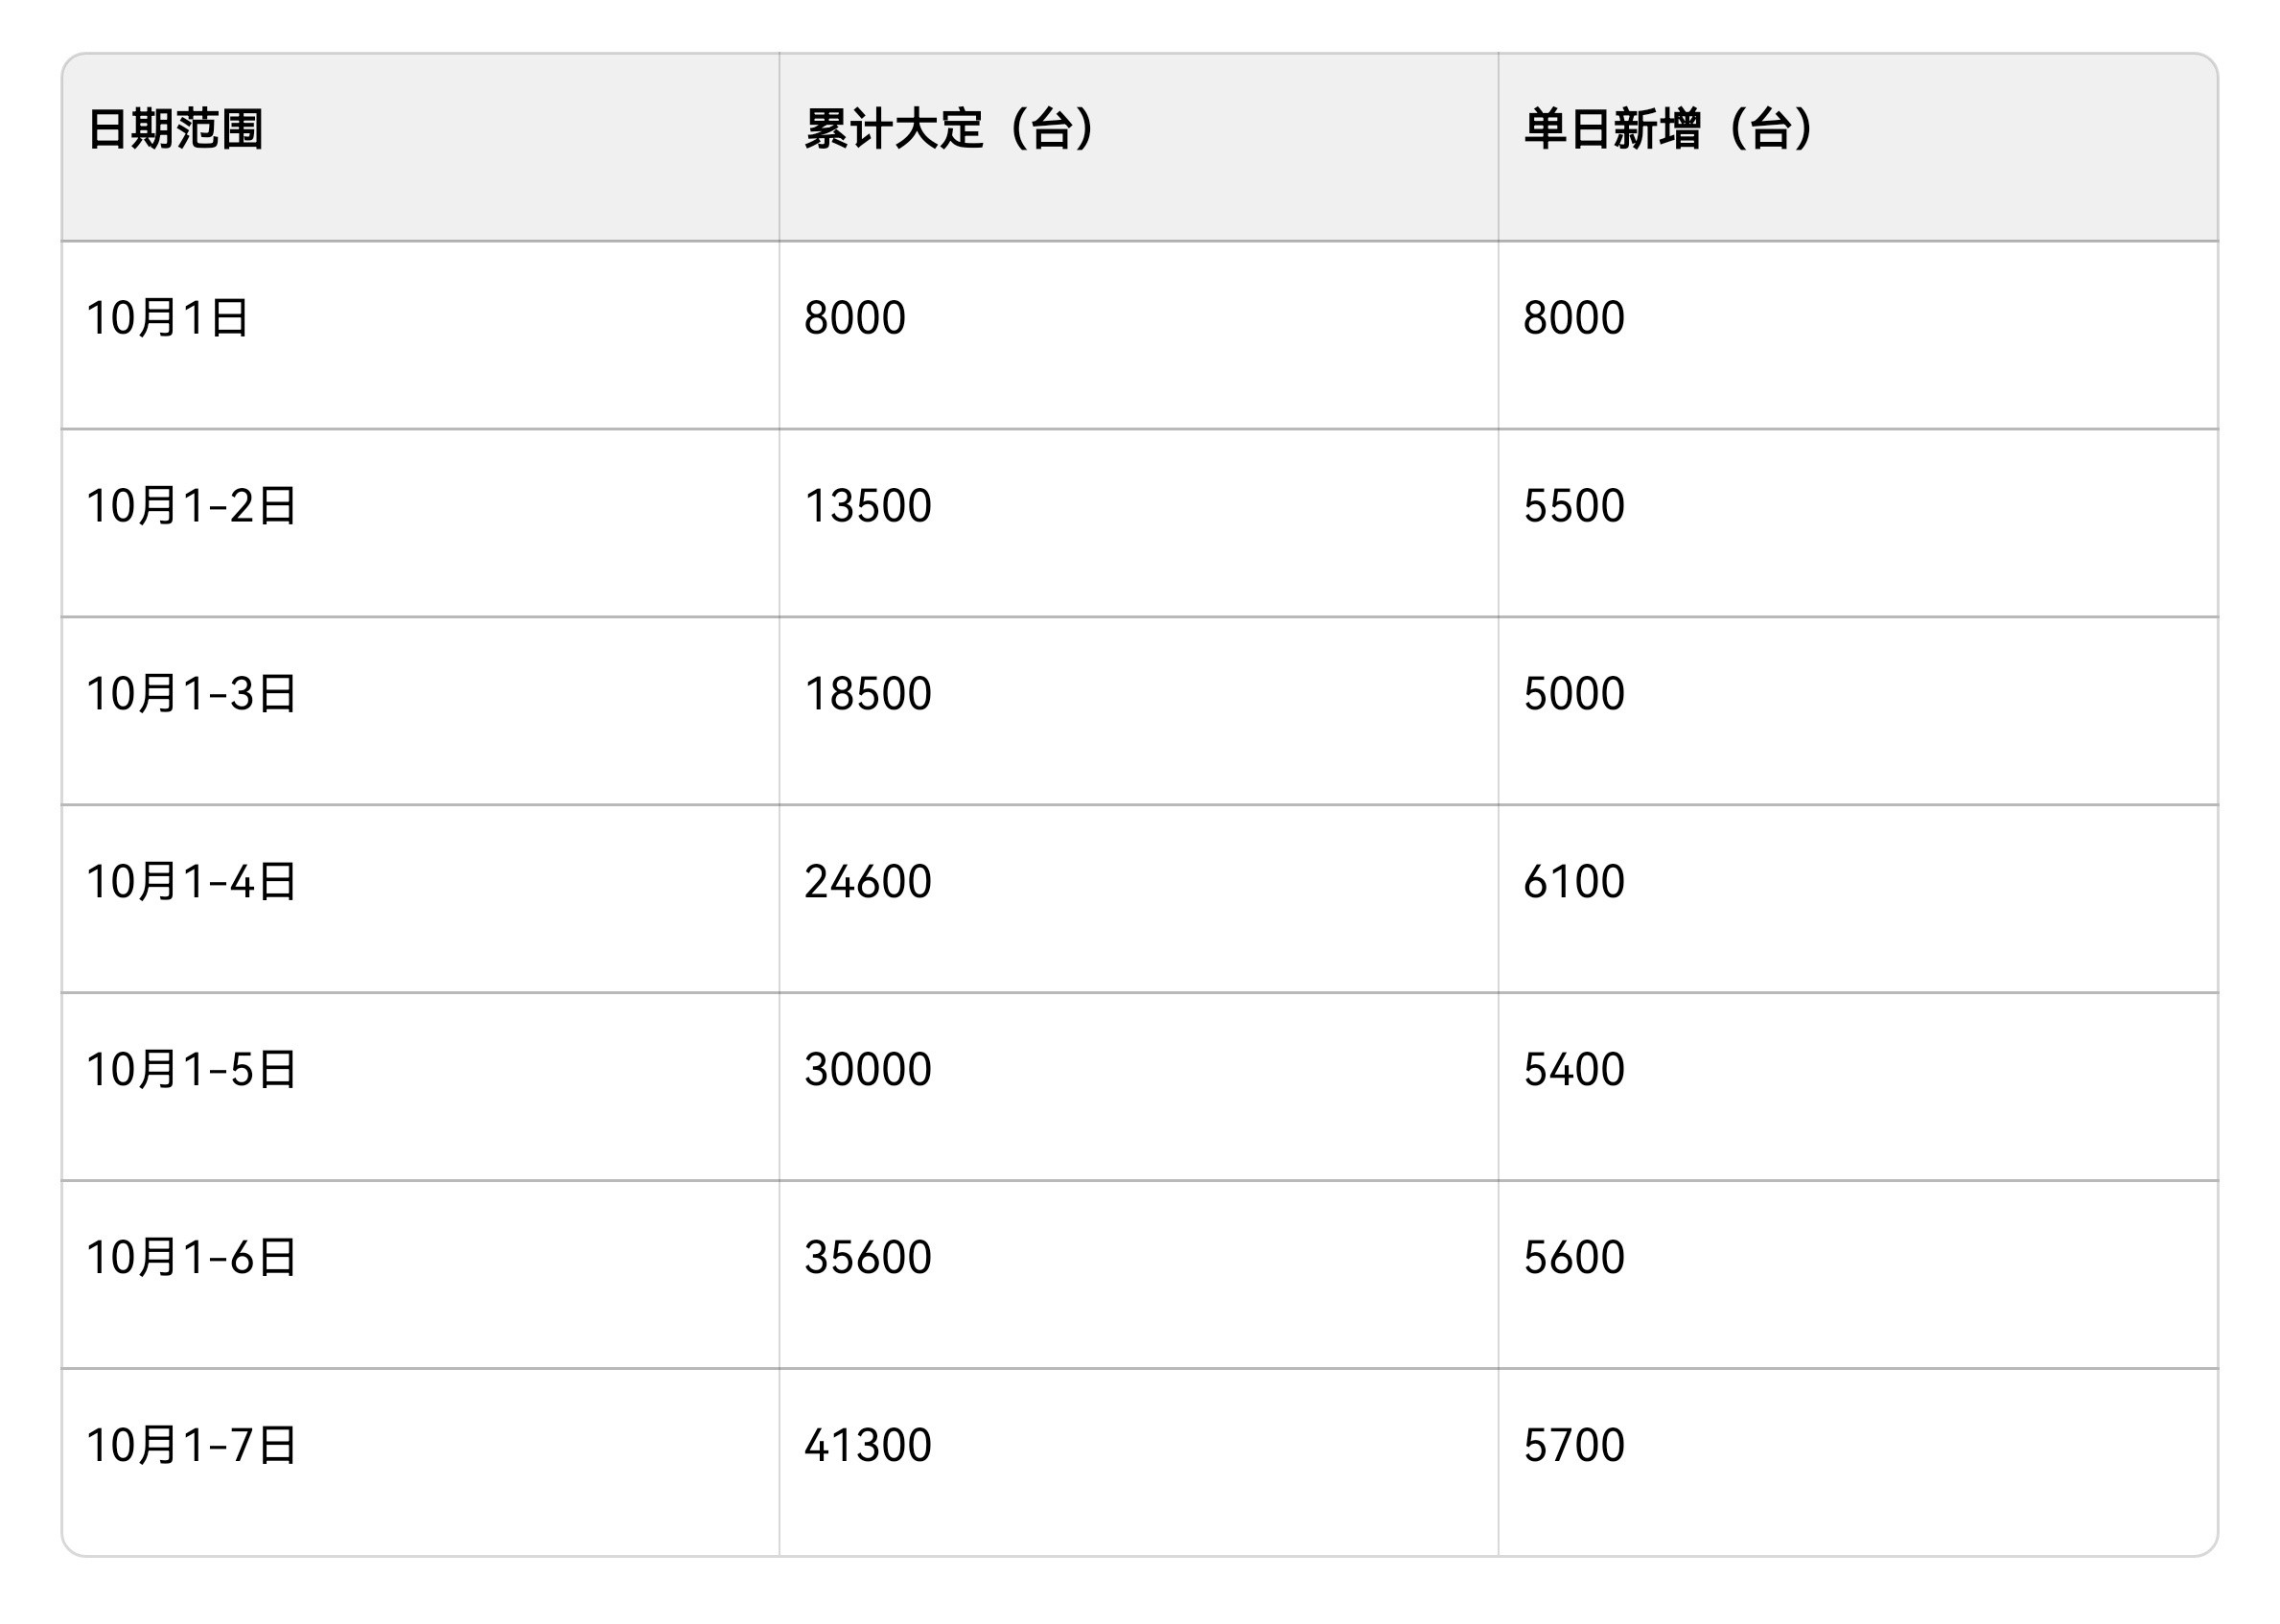Click cumulative value 41300

[x=867, y=1446]
